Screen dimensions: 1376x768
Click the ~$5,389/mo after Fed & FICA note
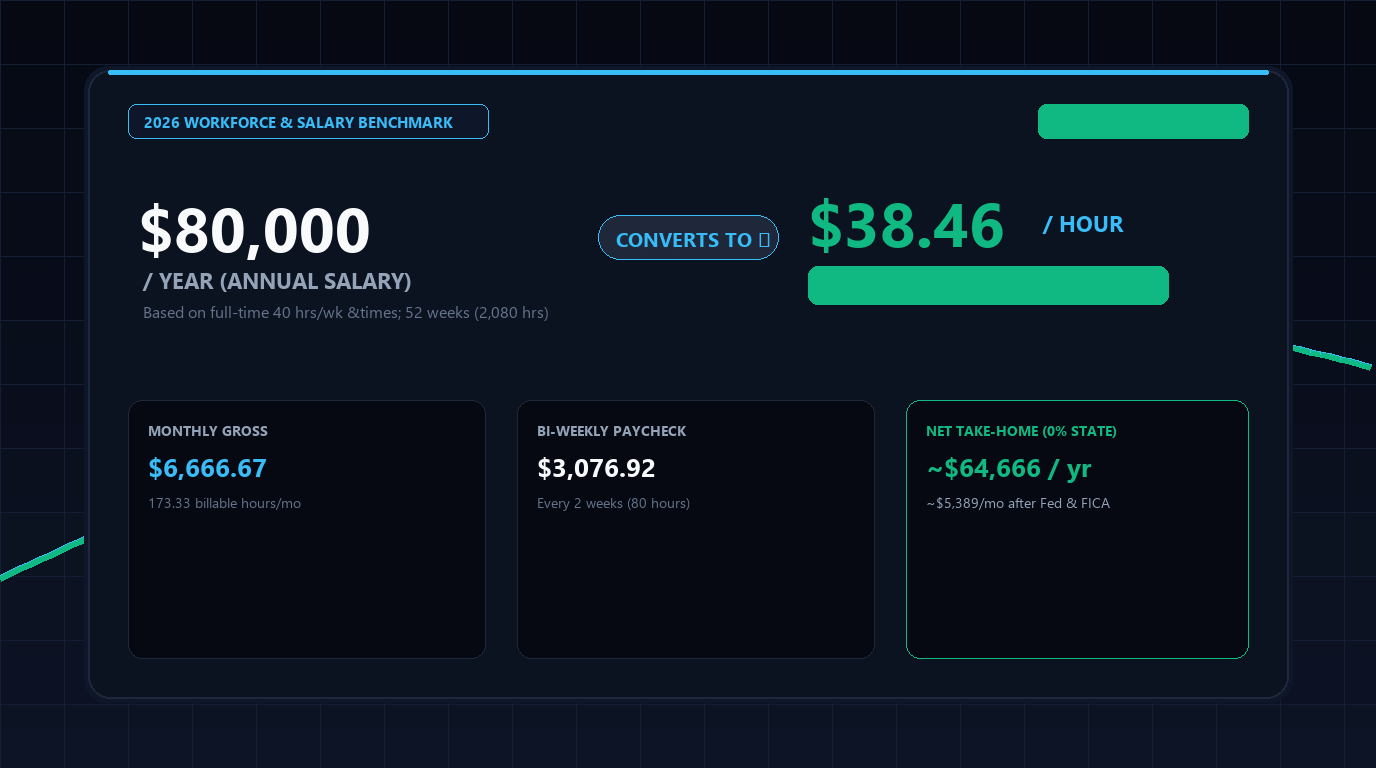[x=1018, y=503]
